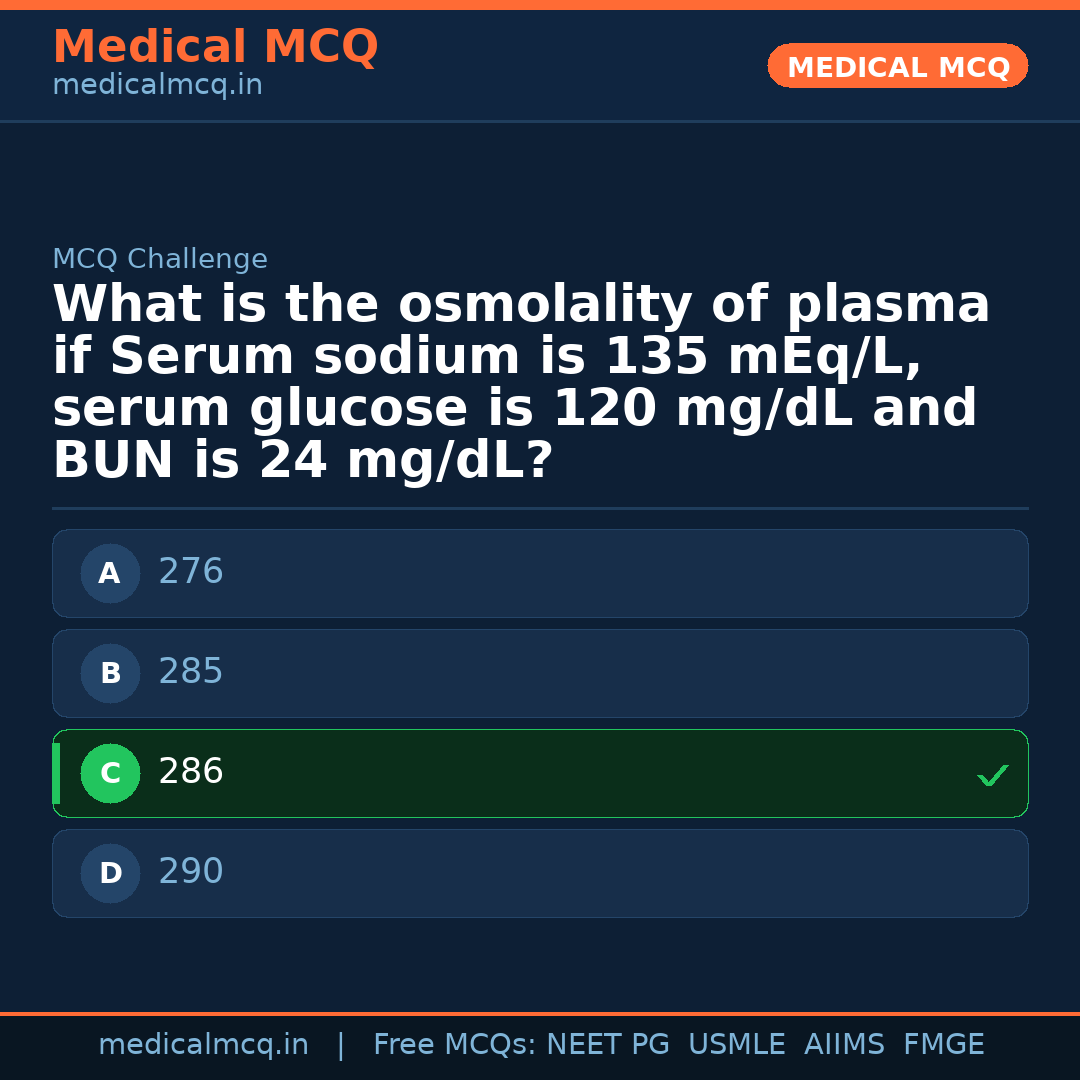Select the answer value 276
The width and height of the screenshot is (1080, 1080).
coord(191,572)
